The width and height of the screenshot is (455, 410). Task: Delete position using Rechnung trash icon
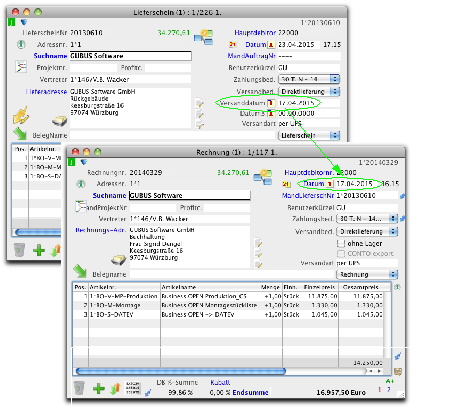(x=79, y=388)
